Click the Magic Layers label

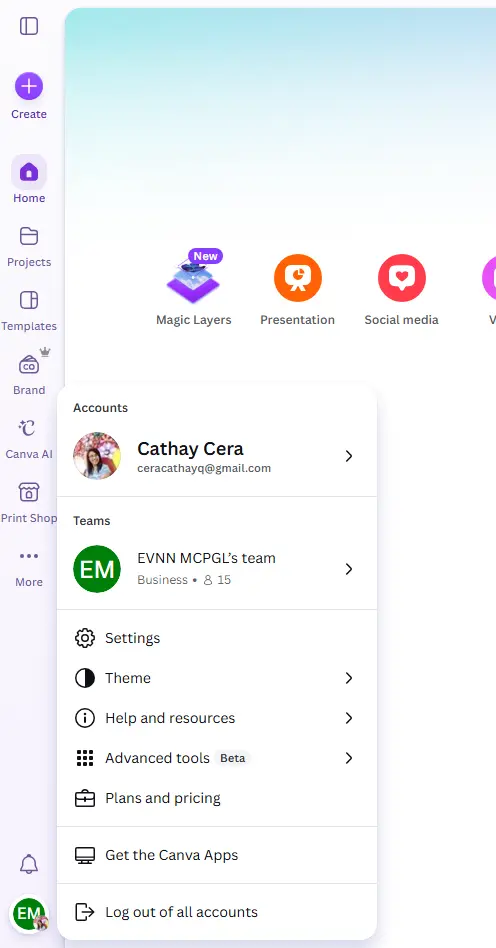tap(194, 320)
